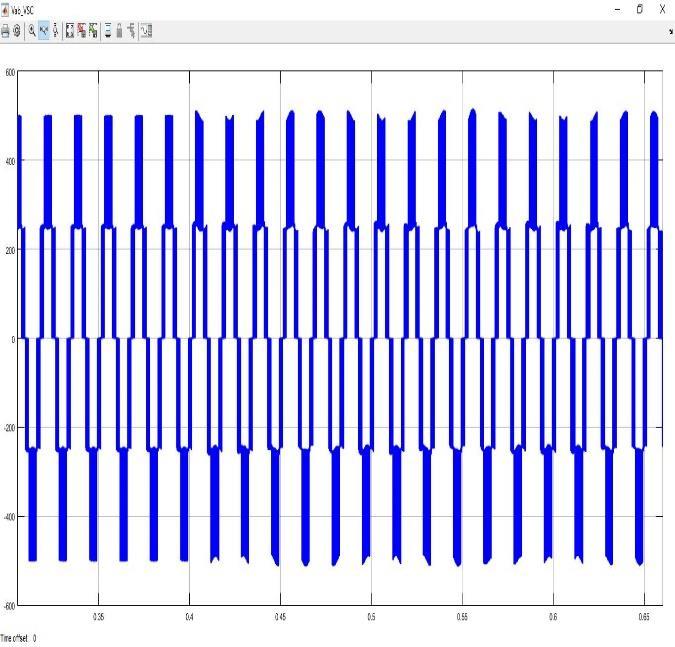Click the lock axes selection padlock
Screen dimensions: 675x647
120,31
